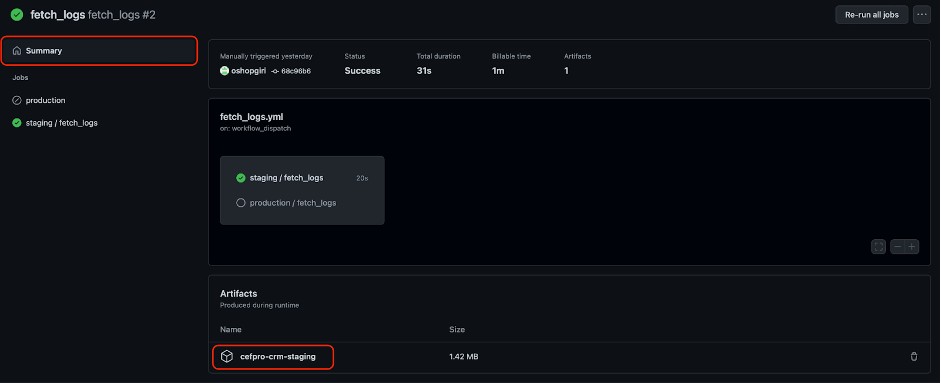Click the Name column header

pos(231,330)
